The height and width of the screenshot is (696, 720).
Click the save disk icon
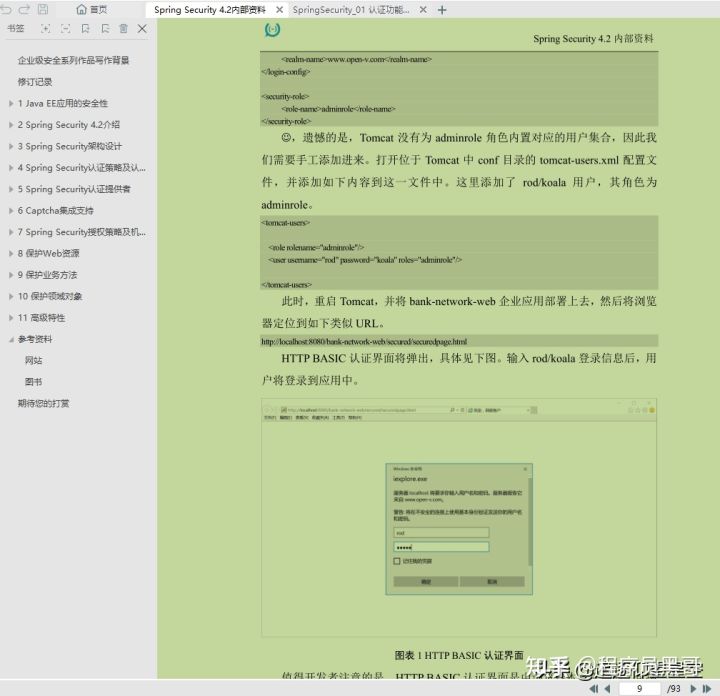pyautogui.click(x=43, y=9)
